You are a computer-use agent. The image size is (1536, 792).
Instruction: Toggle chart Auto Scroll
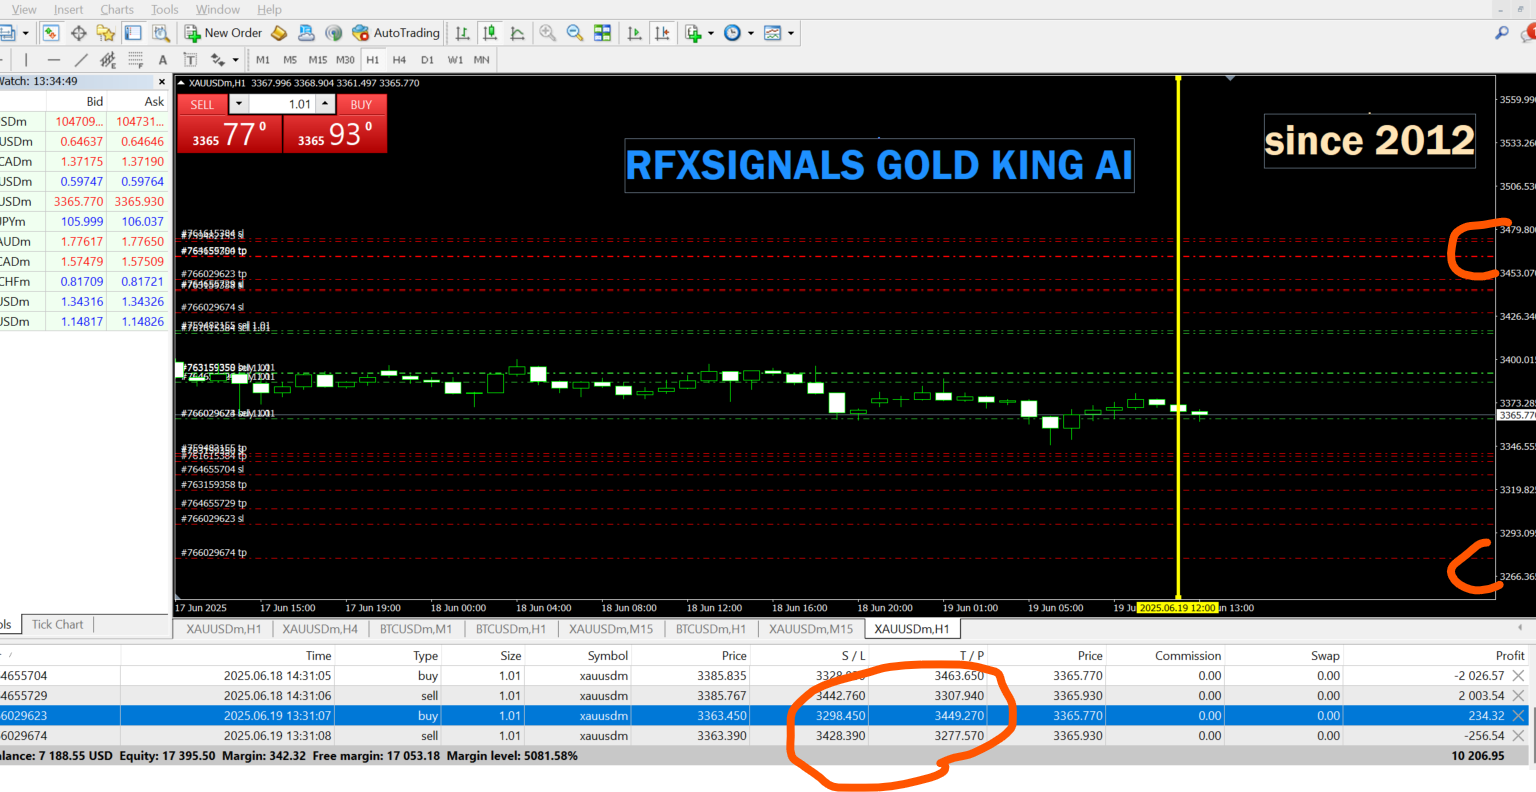(x=634, y=33)
